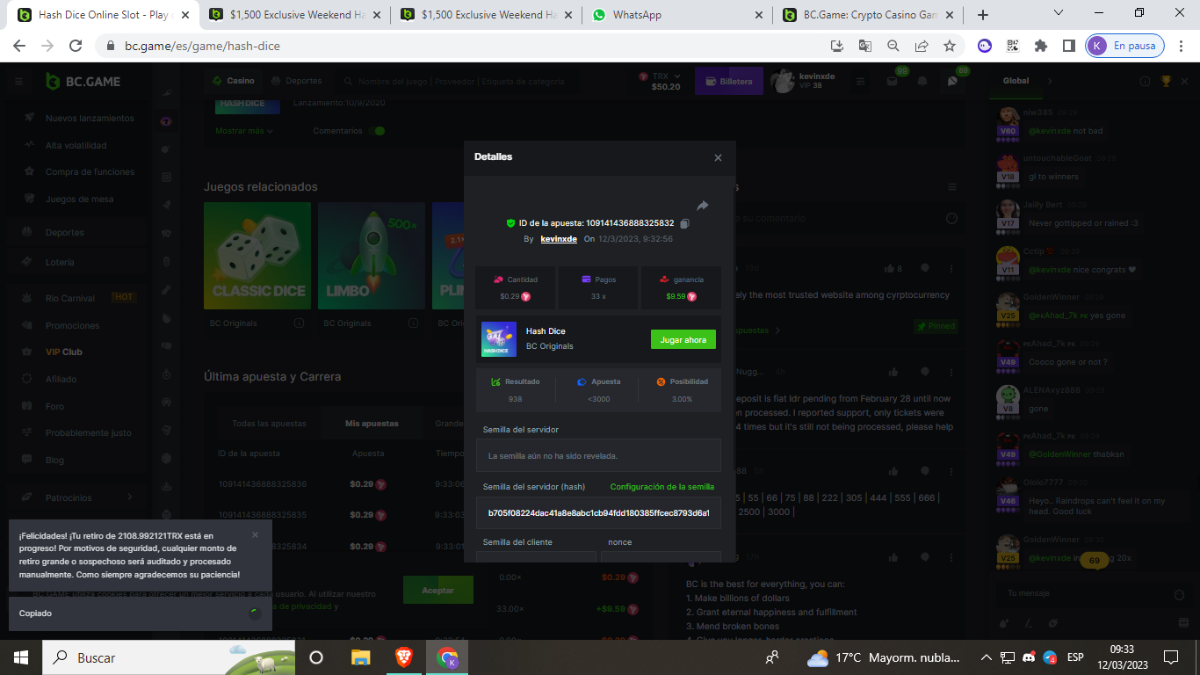Screen dimensions: 1200x675
Task: Expand the Mostrar más section
Action: 244,131
